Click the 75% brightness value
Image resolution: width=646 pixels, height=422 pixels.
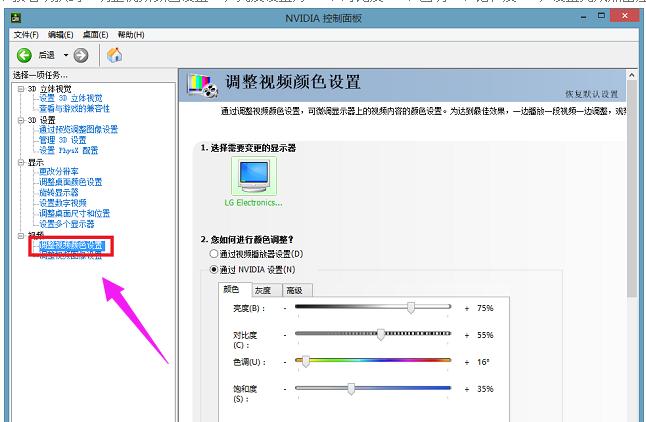pyautogui.click(x=485, y=308)
